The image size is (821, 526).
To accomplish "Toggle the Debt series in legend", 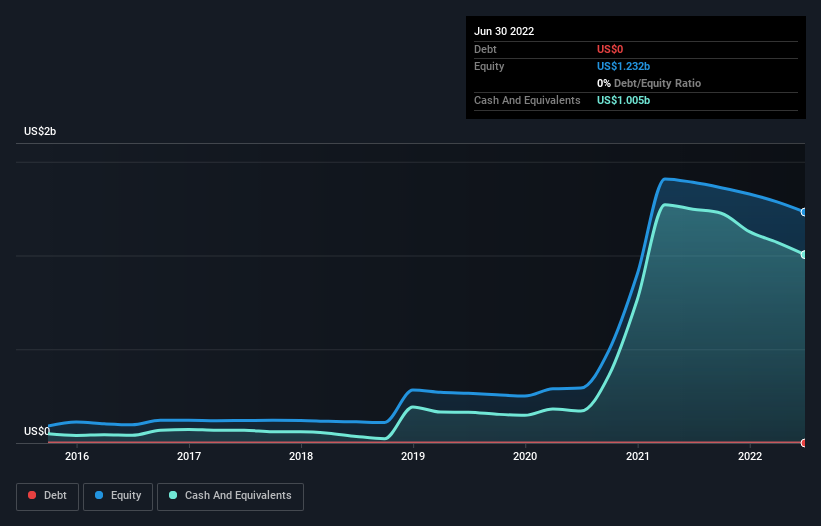I will pyautogui.click(x=48, y=496).
